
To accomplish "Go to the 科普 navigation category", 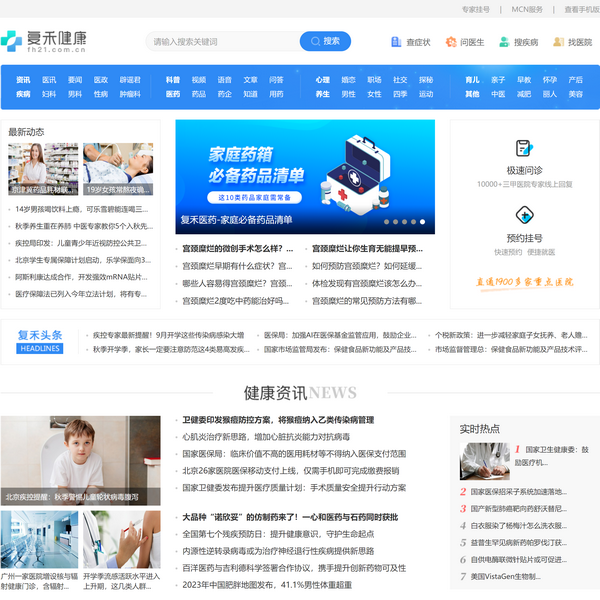I will click(x=173, y=80).
